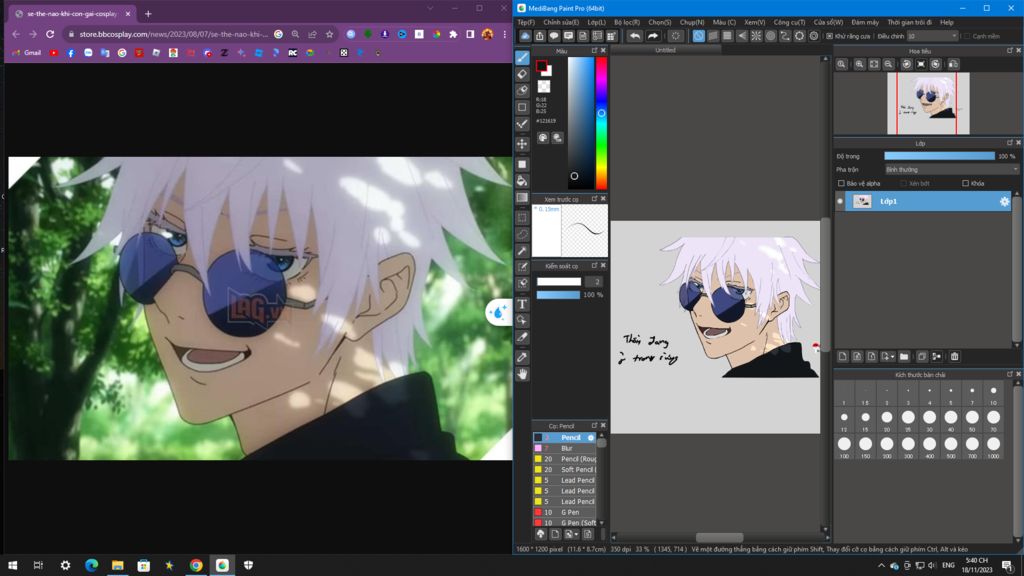Open File Explorer from the taskbar
This screenshot has height=576, width=1024.
[118, 565]
